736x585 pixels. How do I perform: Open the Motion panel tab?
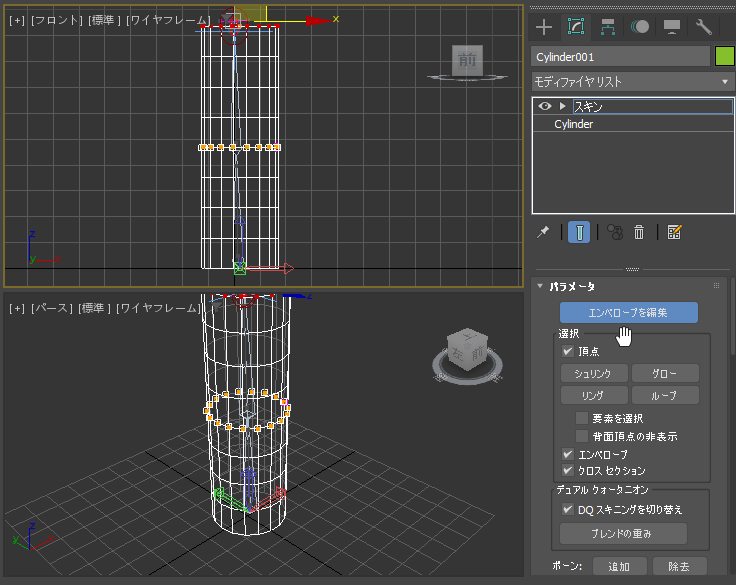pyautogui.click(x=640, y=27)
